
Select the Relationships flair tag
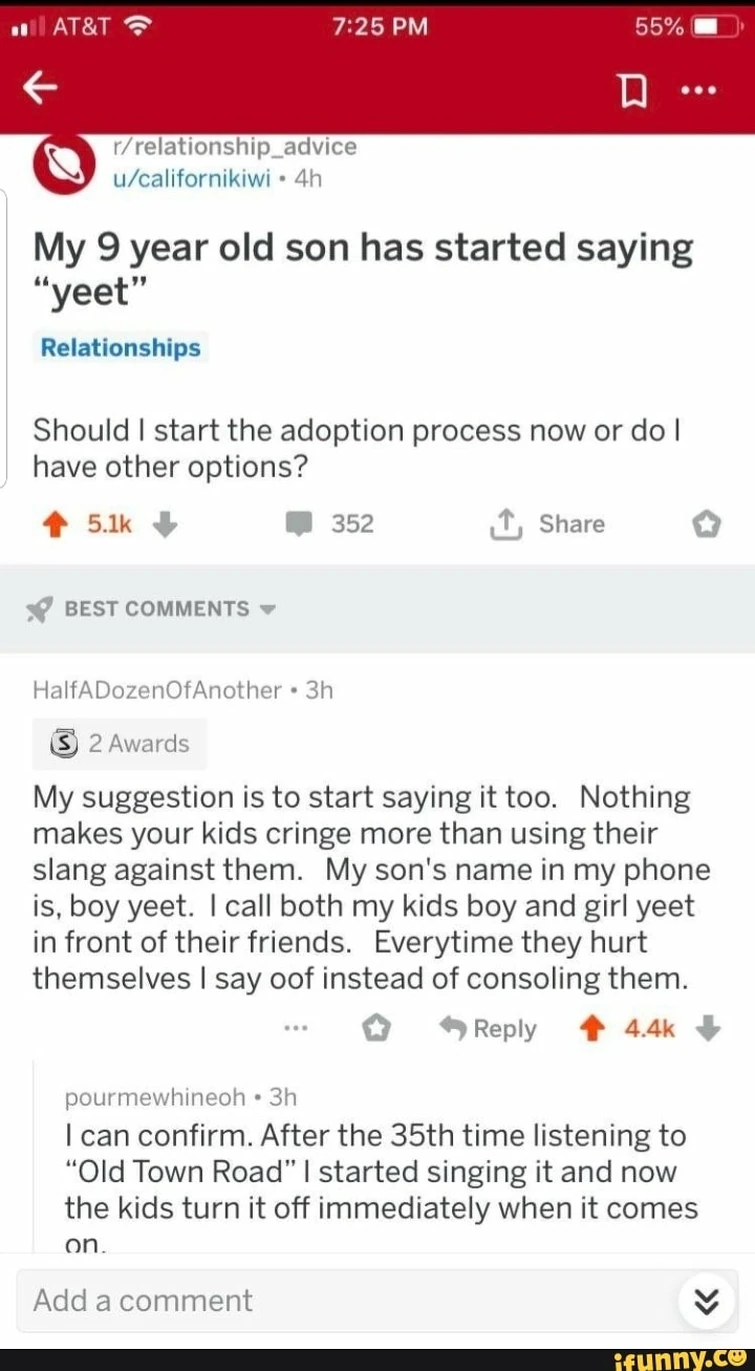(120, 348)
